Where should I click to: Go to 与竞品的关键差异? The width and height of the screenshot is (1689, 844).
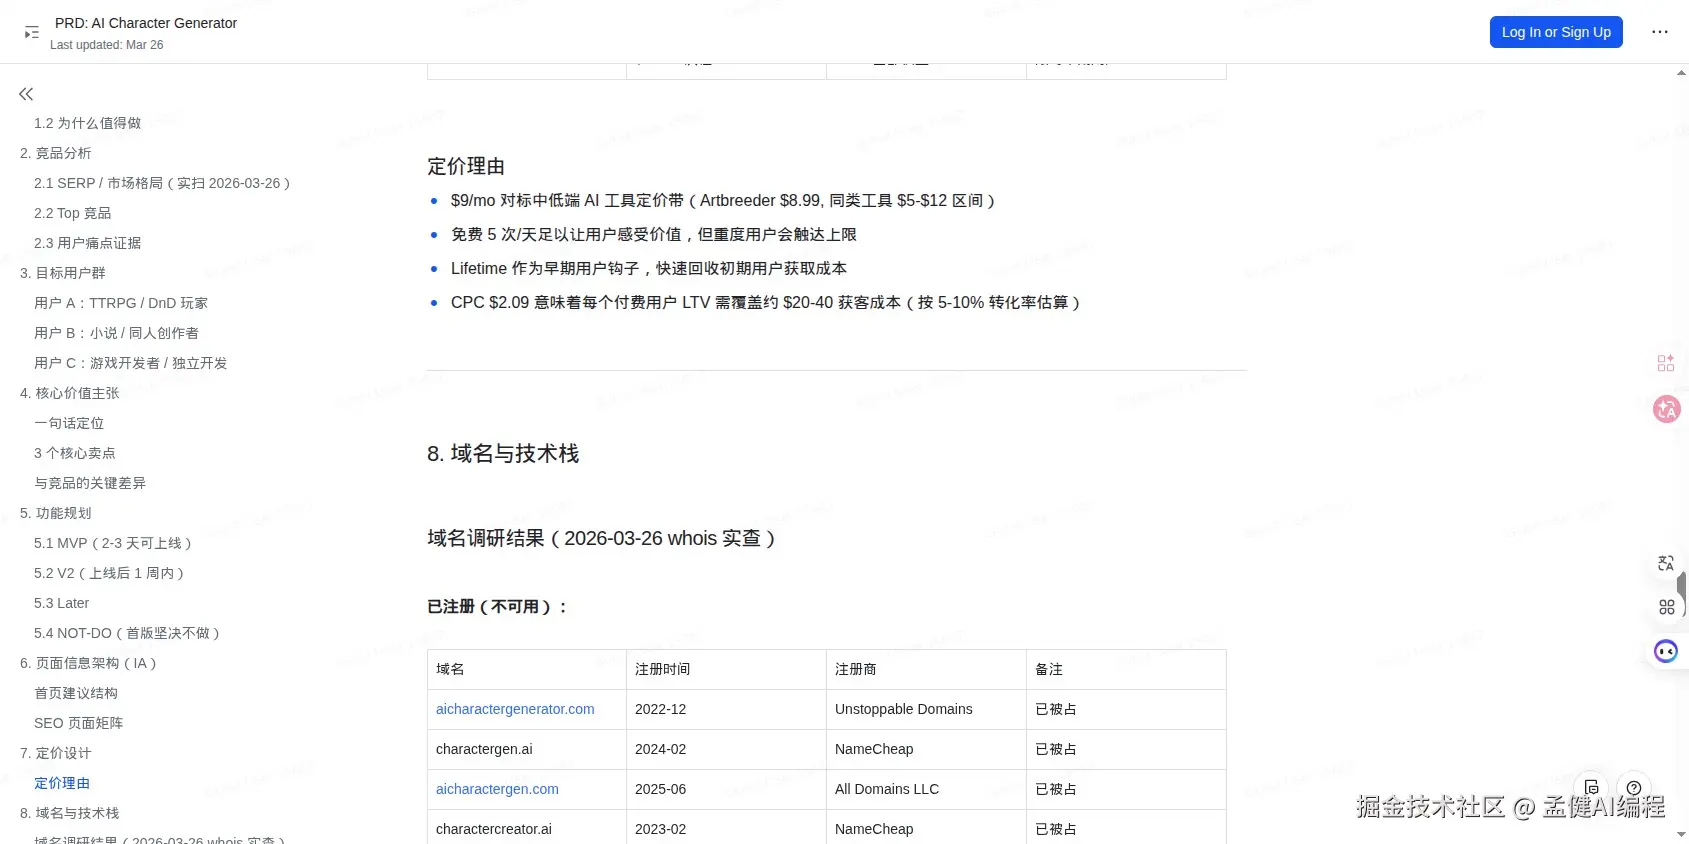coord(90,483)
